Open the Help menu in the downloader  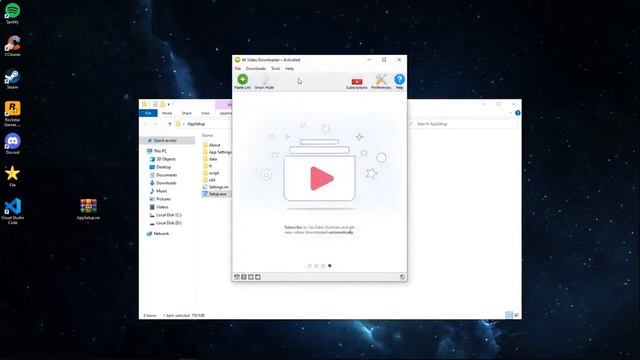(x=289, y=69)
